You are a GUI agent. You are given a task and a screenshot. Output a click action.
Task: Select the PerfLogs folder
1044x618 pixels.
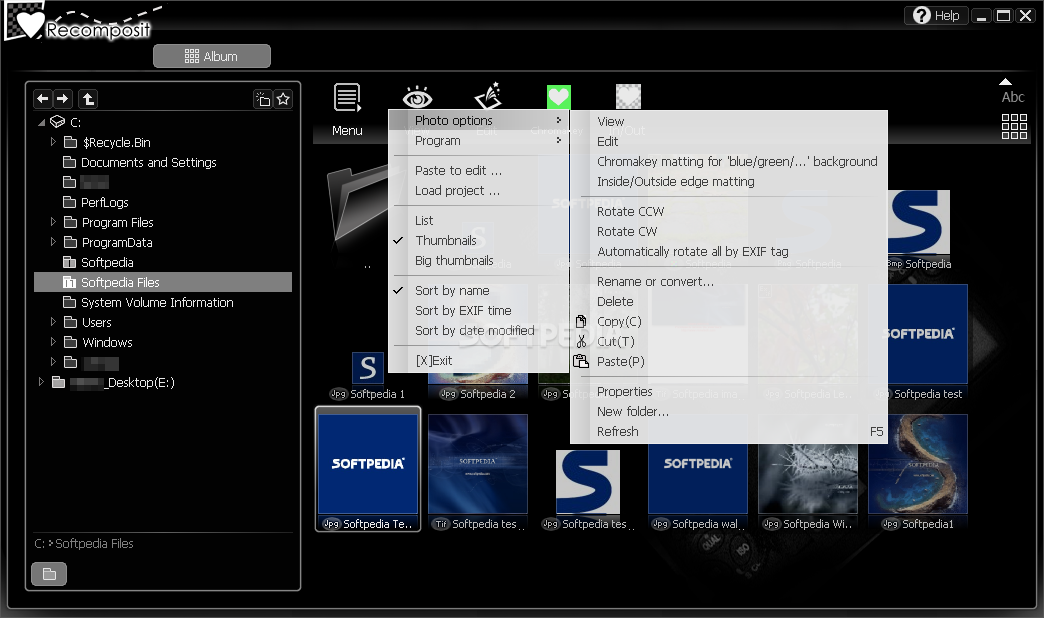105,202
